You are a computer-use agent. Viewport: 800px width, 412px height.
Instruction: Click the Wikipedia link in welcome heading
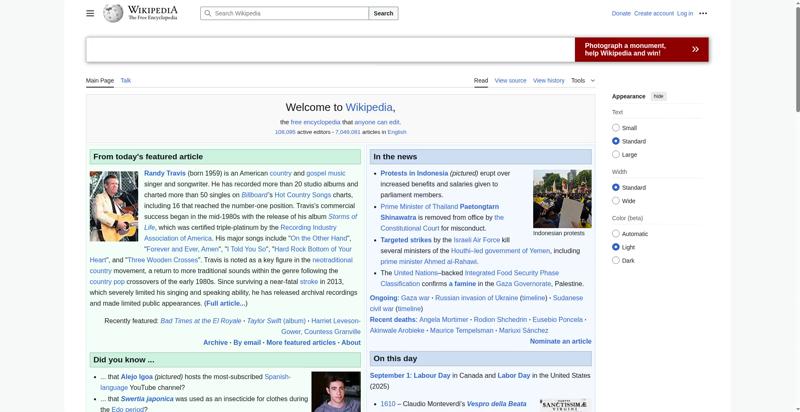pos(369,107)
